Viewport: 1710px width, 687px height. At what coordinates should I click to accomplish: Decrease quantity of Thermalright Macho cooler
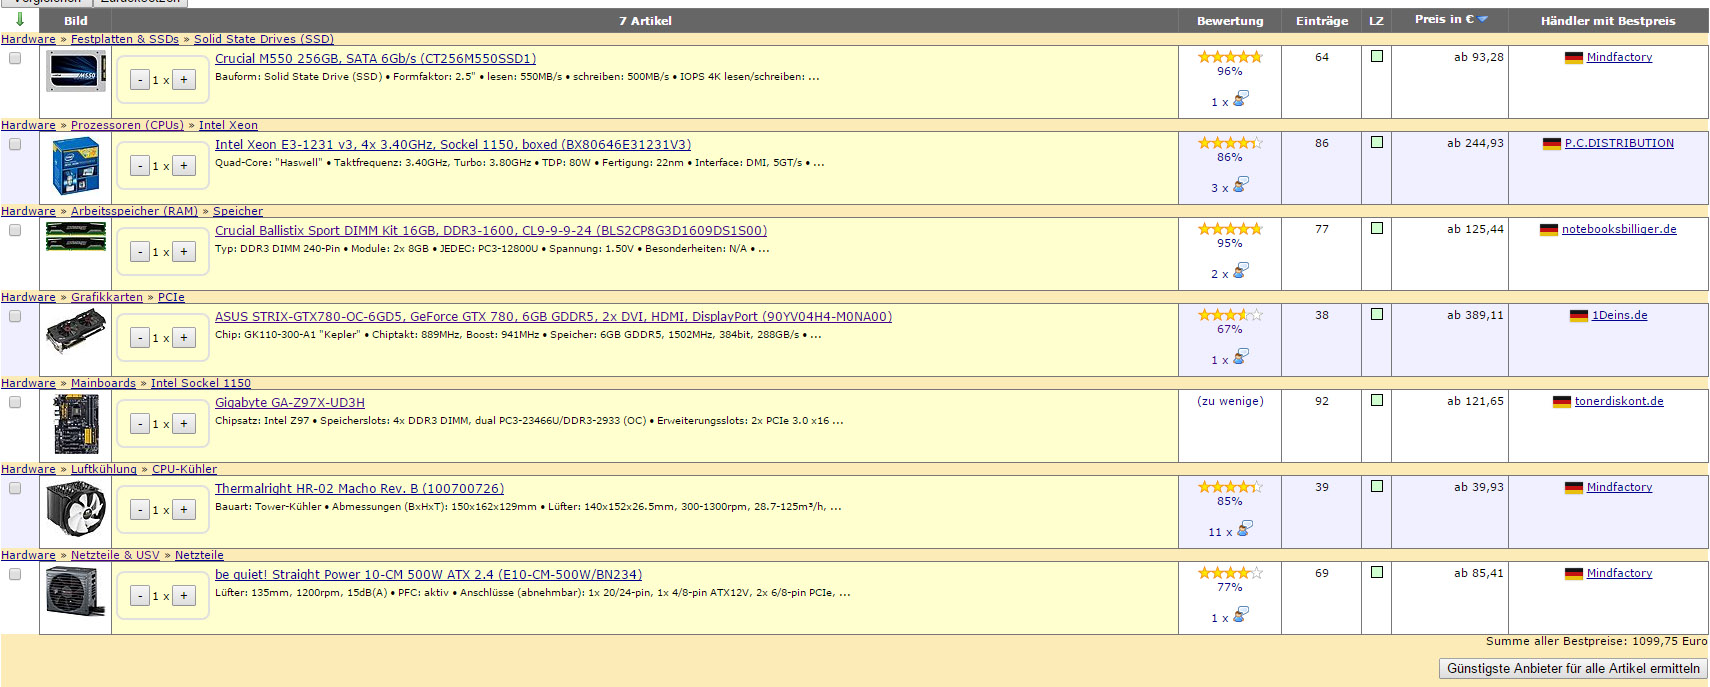(x=140, y=510)
